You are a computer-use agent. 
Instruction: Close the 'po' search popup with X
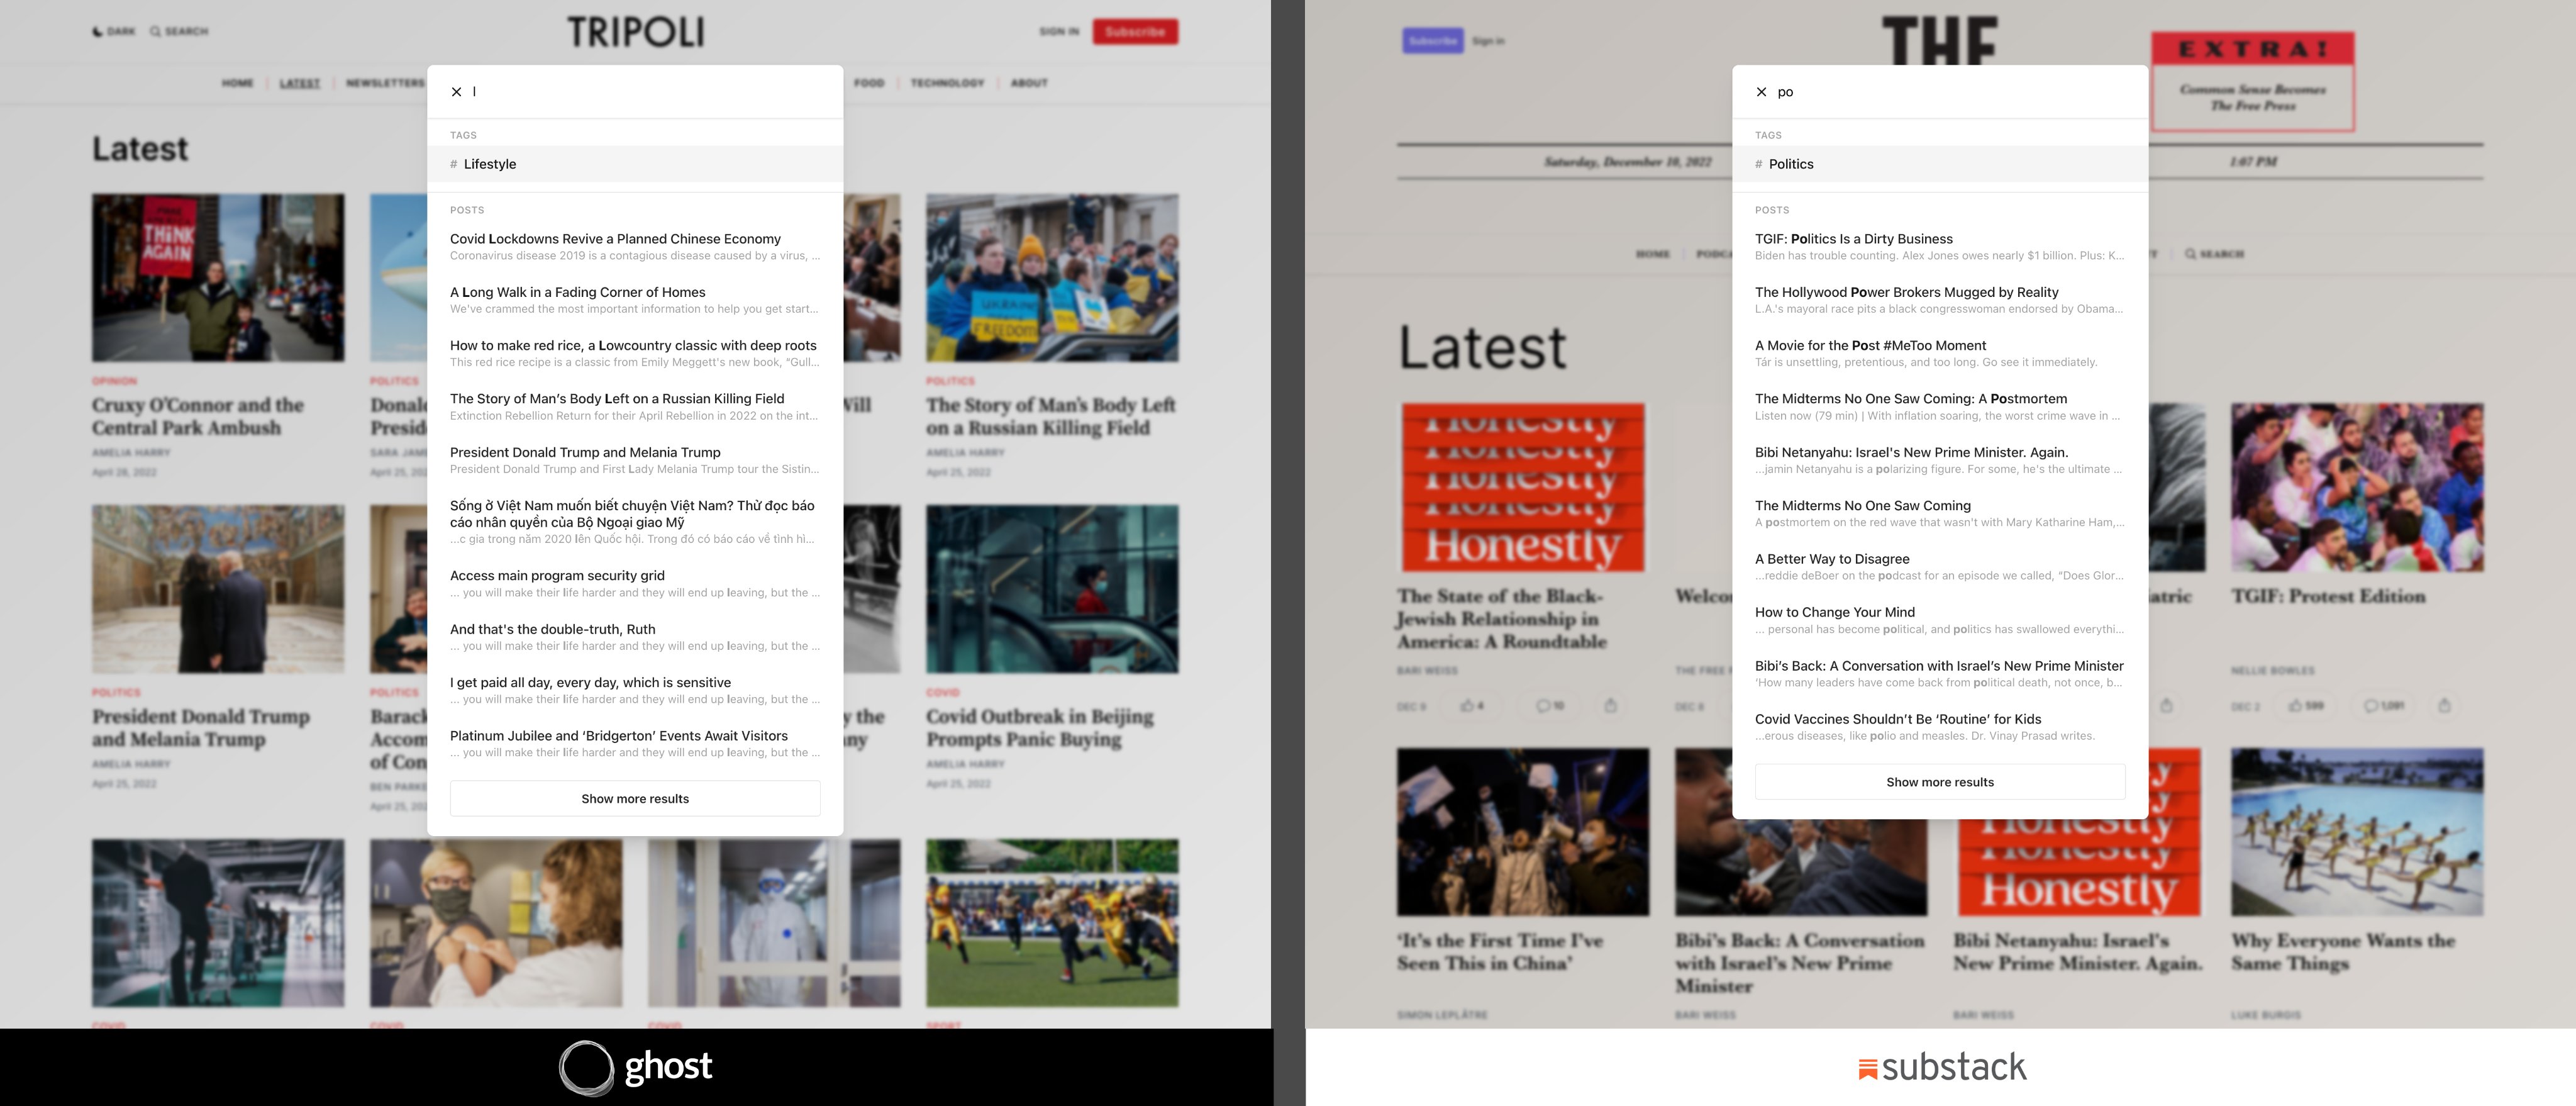click(1761, 92)
